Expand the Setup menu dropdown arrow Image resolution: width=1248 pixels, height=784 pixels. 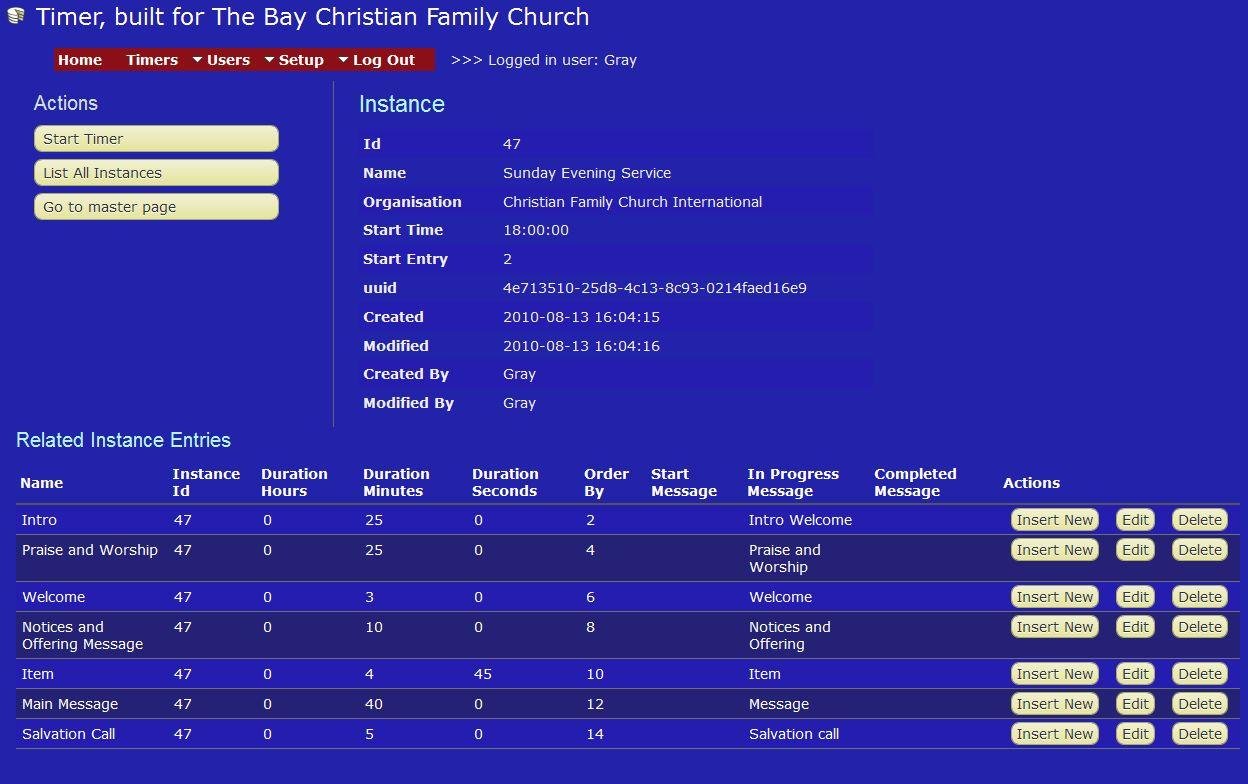pyautogui.click(x=343, y=60)
